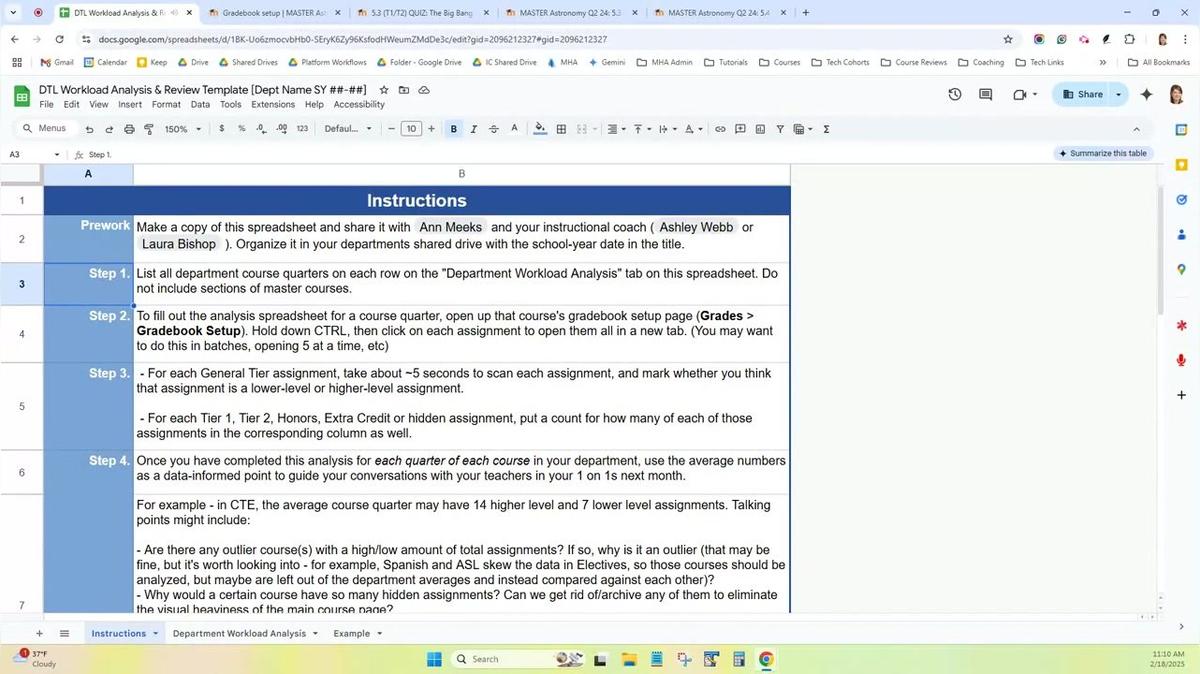Click the print icon in toolbar
The image size is (1200, 674).
click(x=129, y=129)
